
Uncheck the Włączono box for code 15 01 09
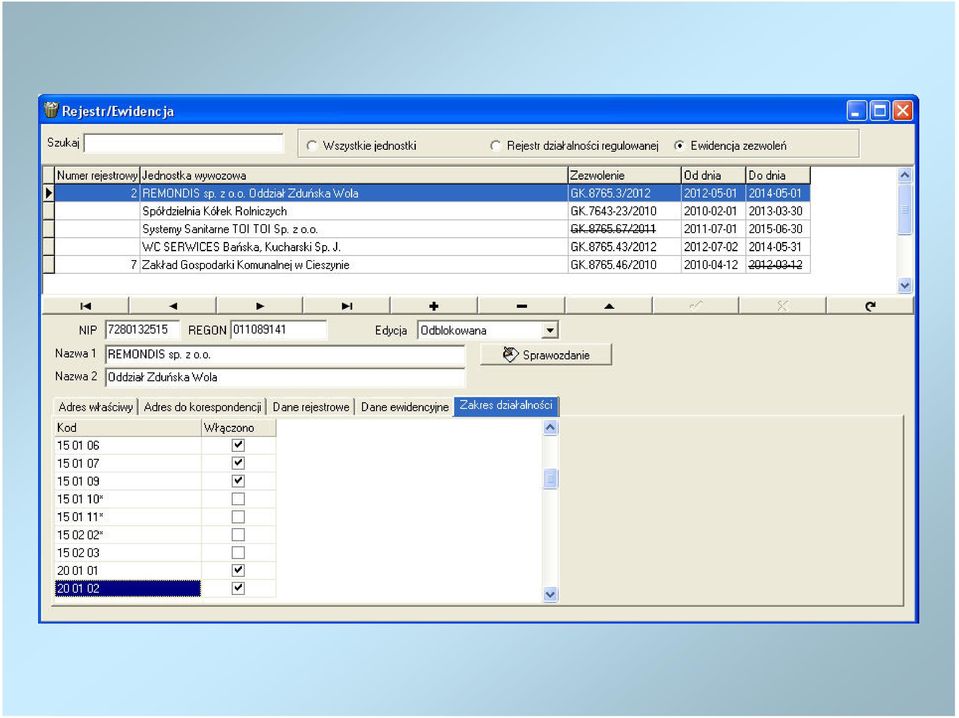click(x=238, y=481)
